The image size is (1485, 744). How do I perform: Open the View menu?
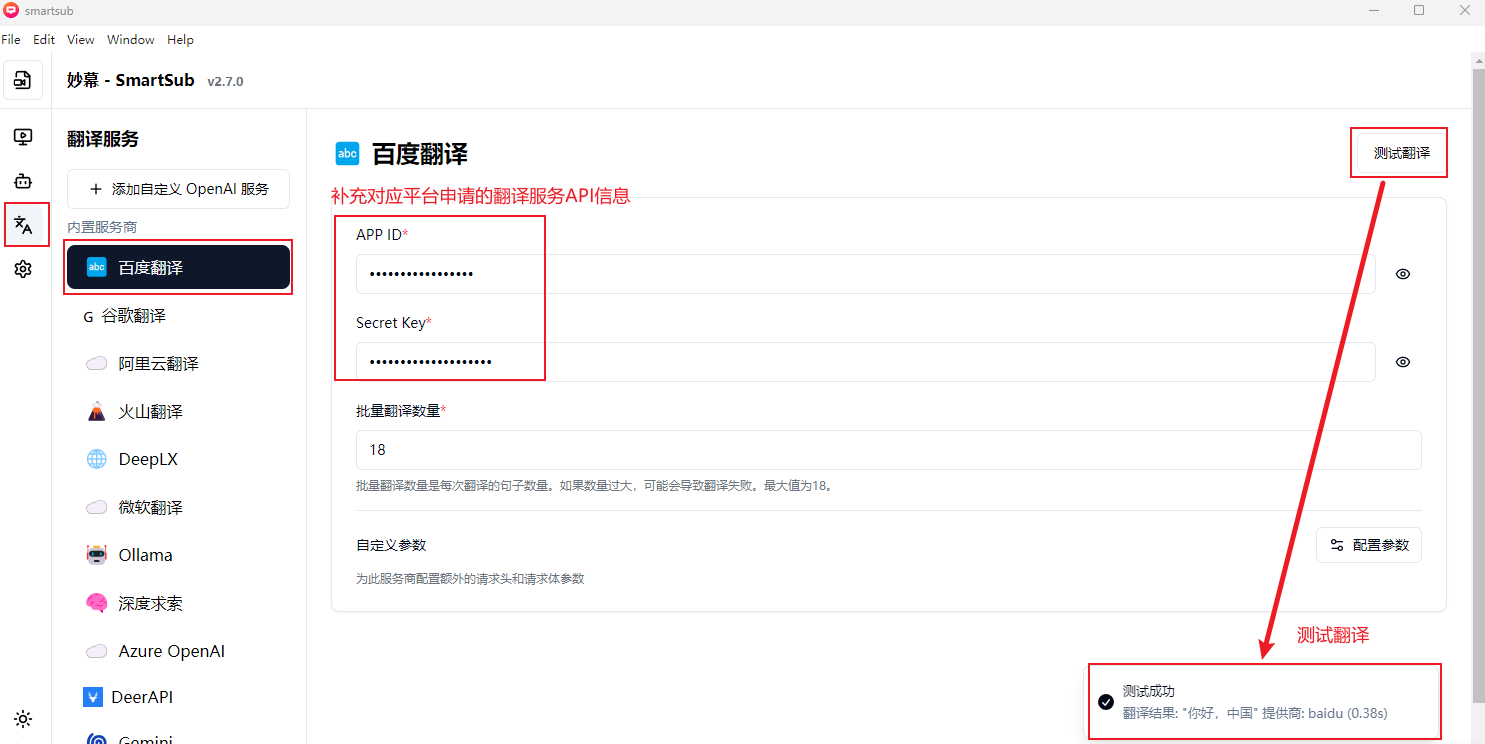81,40
